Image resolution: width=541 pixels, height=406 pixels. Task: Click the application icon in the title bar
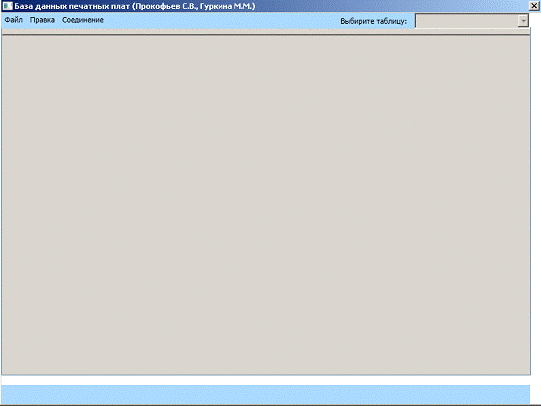pyautogui.click(x=7, y=6)
